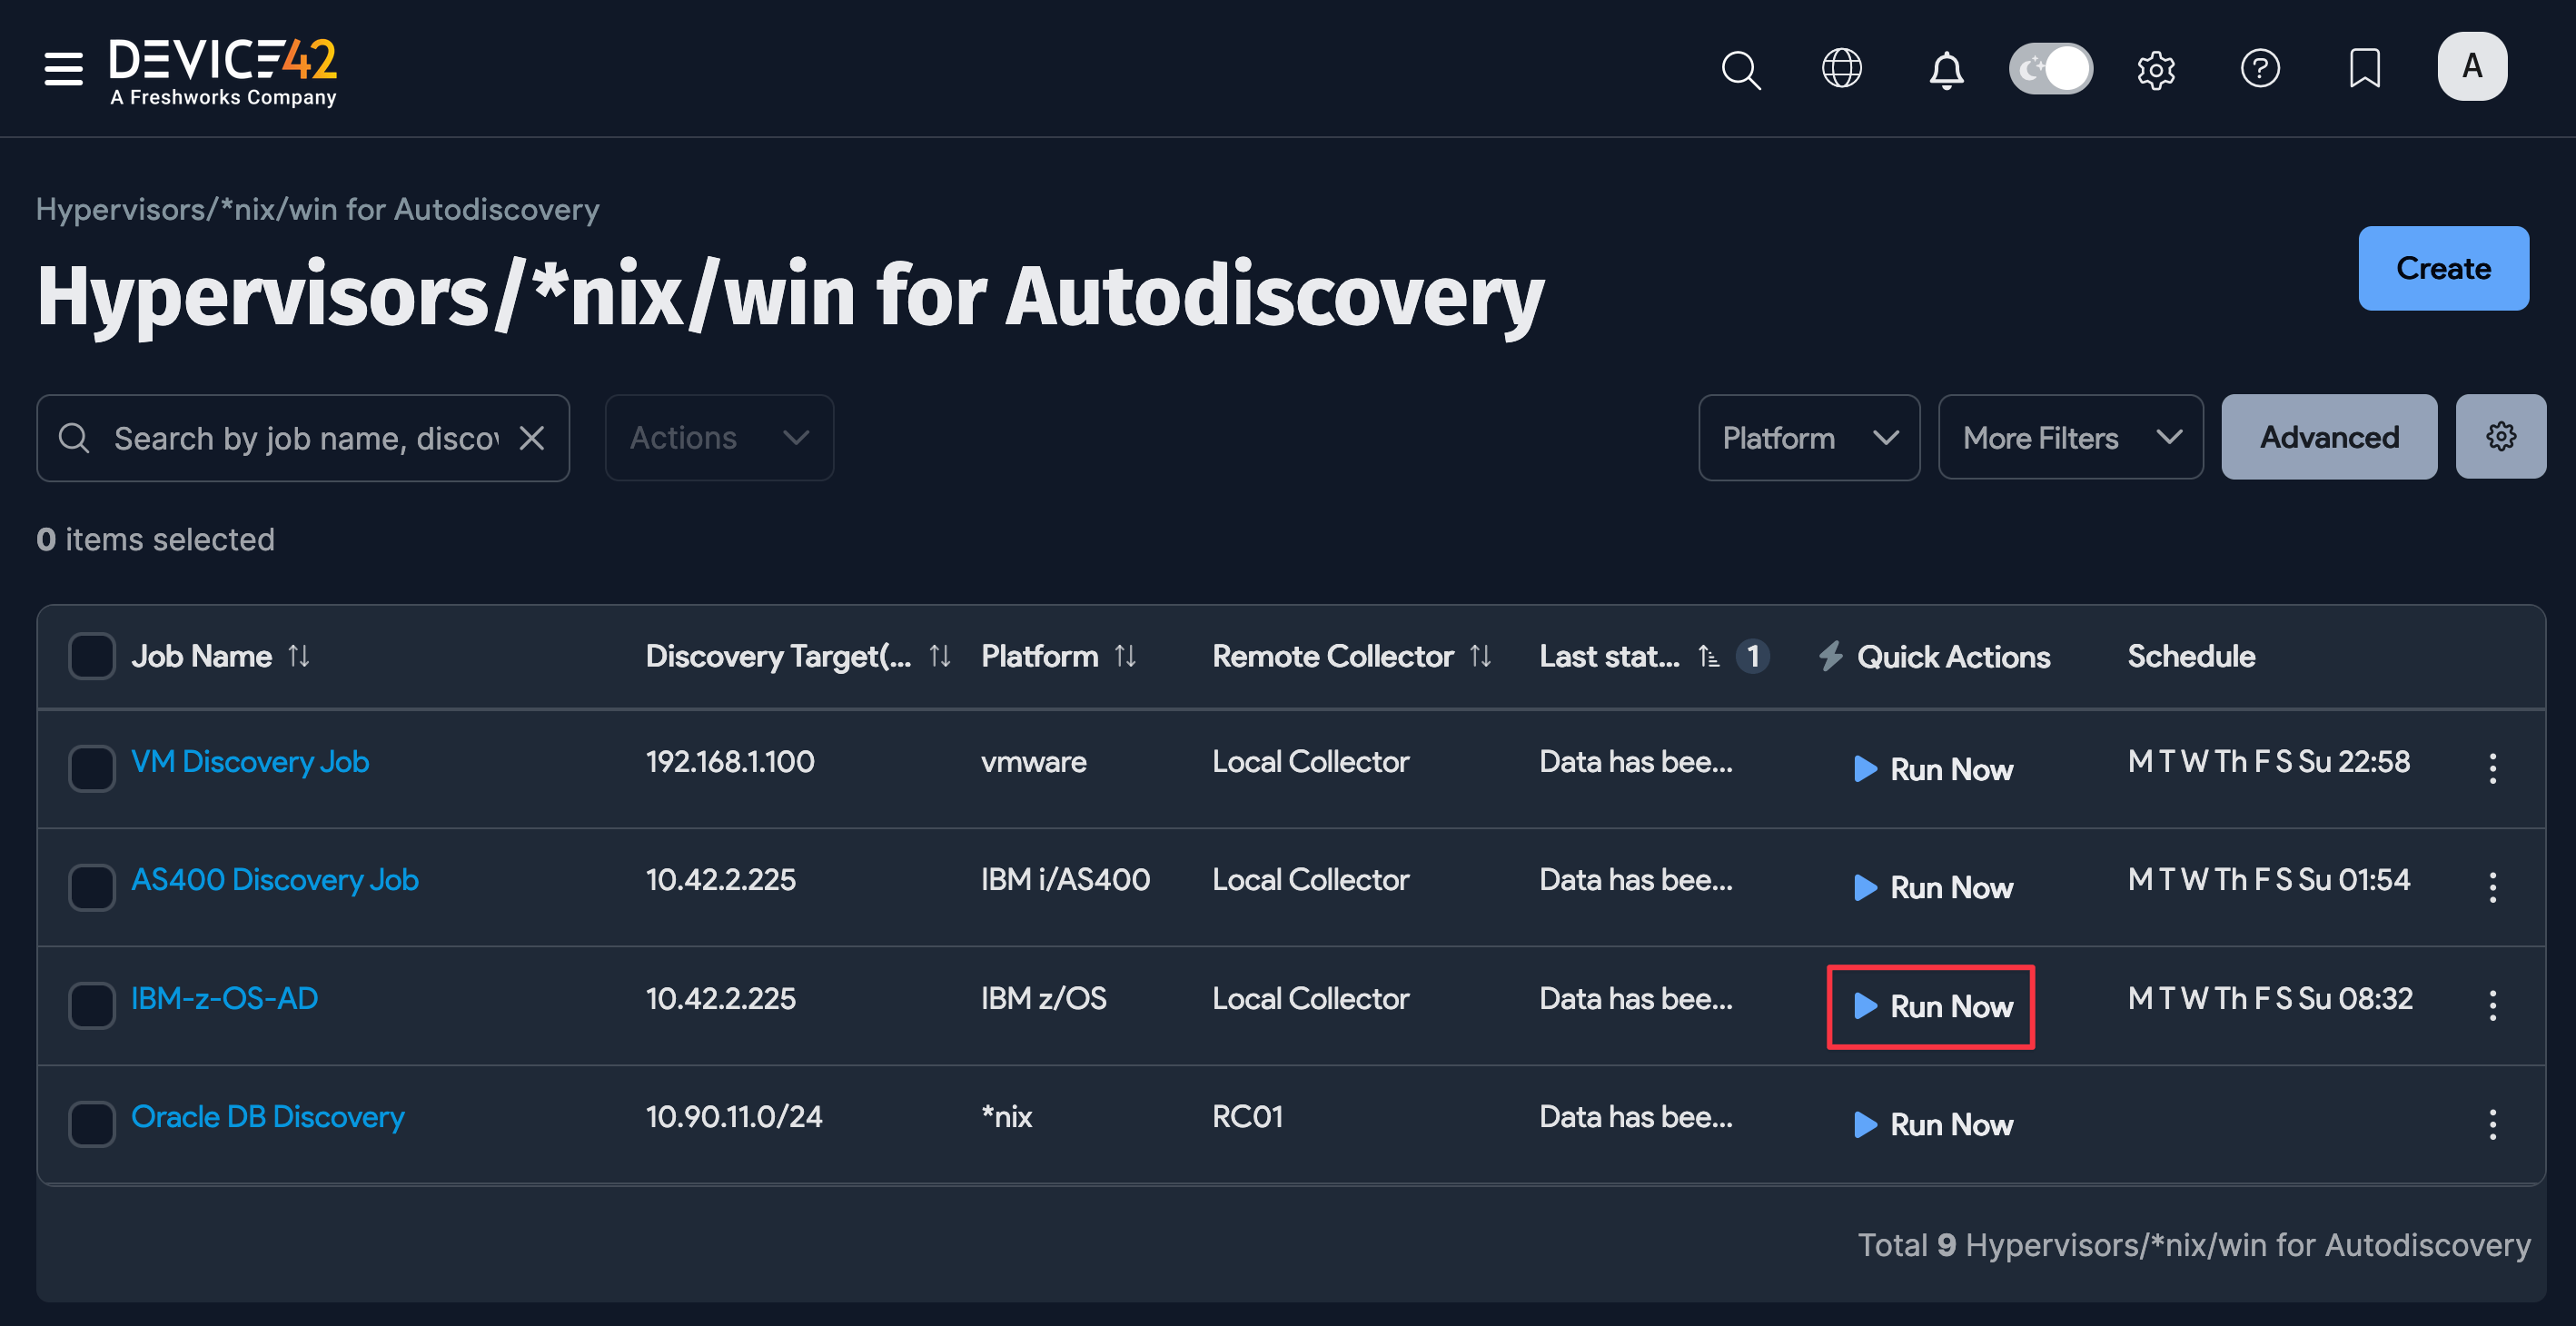Open the Actions dropdown
The width and height of the screenshot is (2576, 1326).
click(x=719, y=438)
